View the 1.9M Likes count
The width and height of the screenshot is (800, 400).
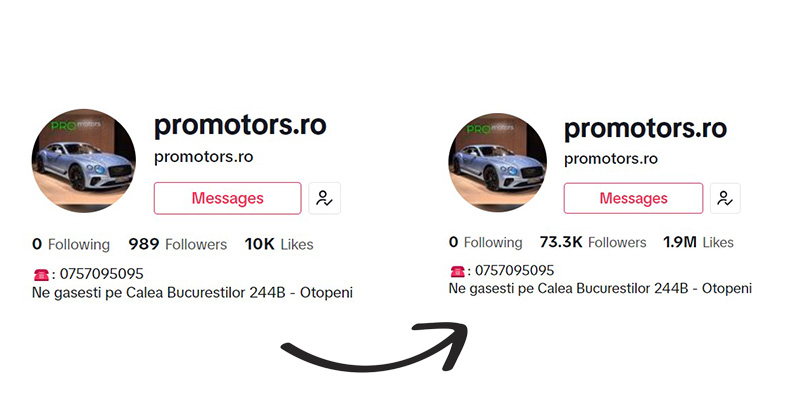pos(698,242)
